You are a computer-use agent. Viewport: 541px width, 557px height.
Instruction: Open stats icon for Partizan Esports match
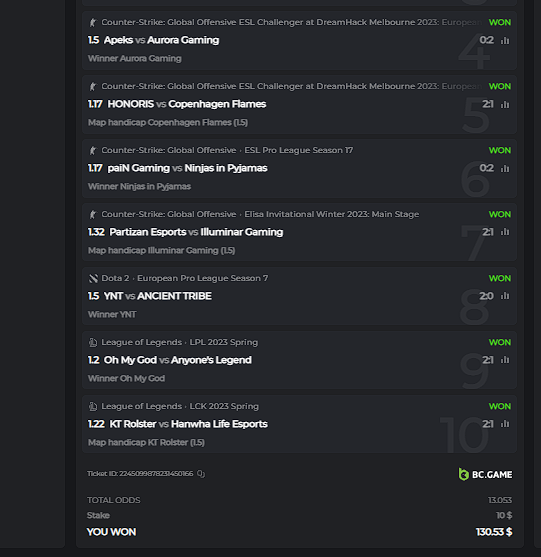coord(505,232)
